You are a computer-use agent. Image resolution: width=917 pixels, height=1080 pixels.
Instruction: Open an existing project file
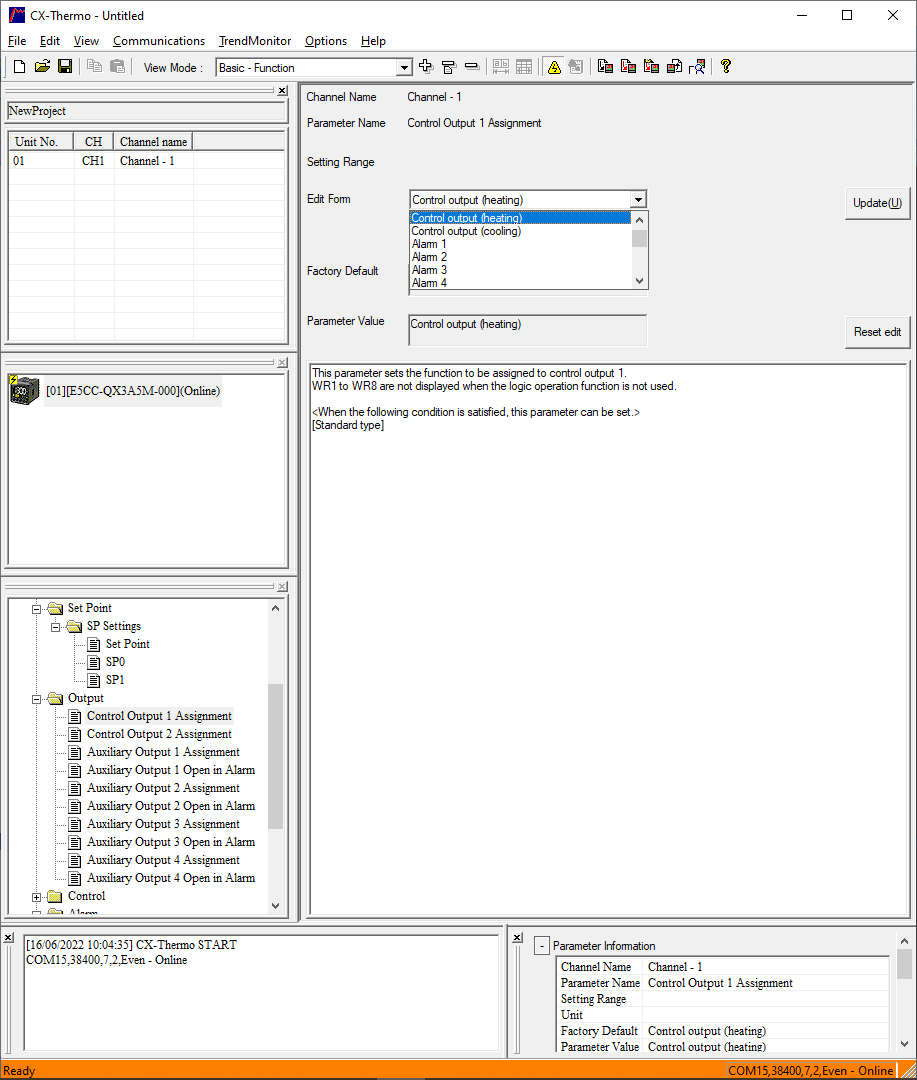pyautogui.click(x=42, y=67)
